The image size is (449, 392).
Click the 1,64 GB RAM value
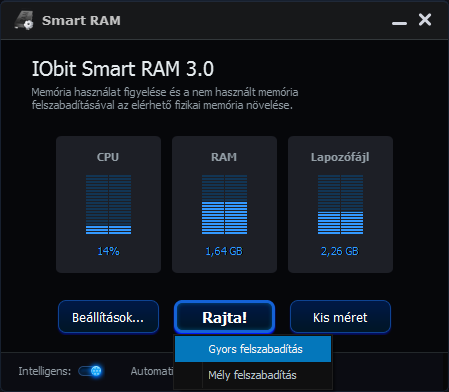[x=224, y=251]
